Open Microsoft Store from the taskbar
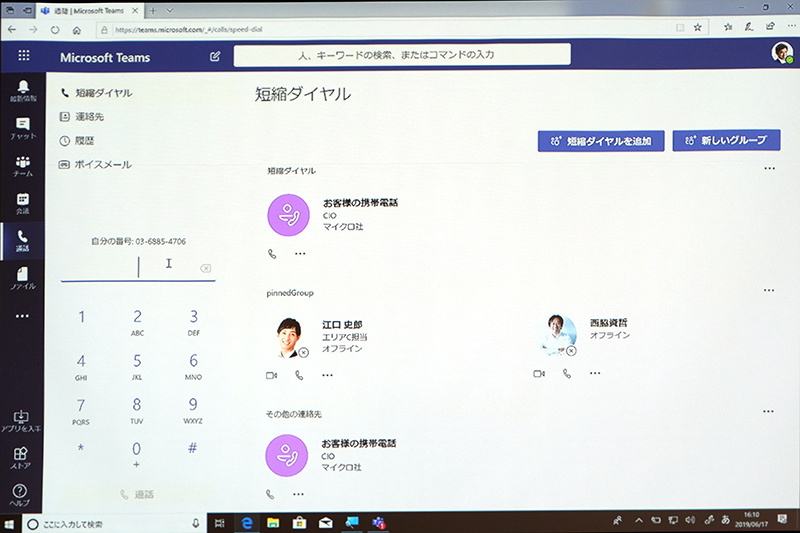Screen dimensions: 800x533 click(299, 523)
